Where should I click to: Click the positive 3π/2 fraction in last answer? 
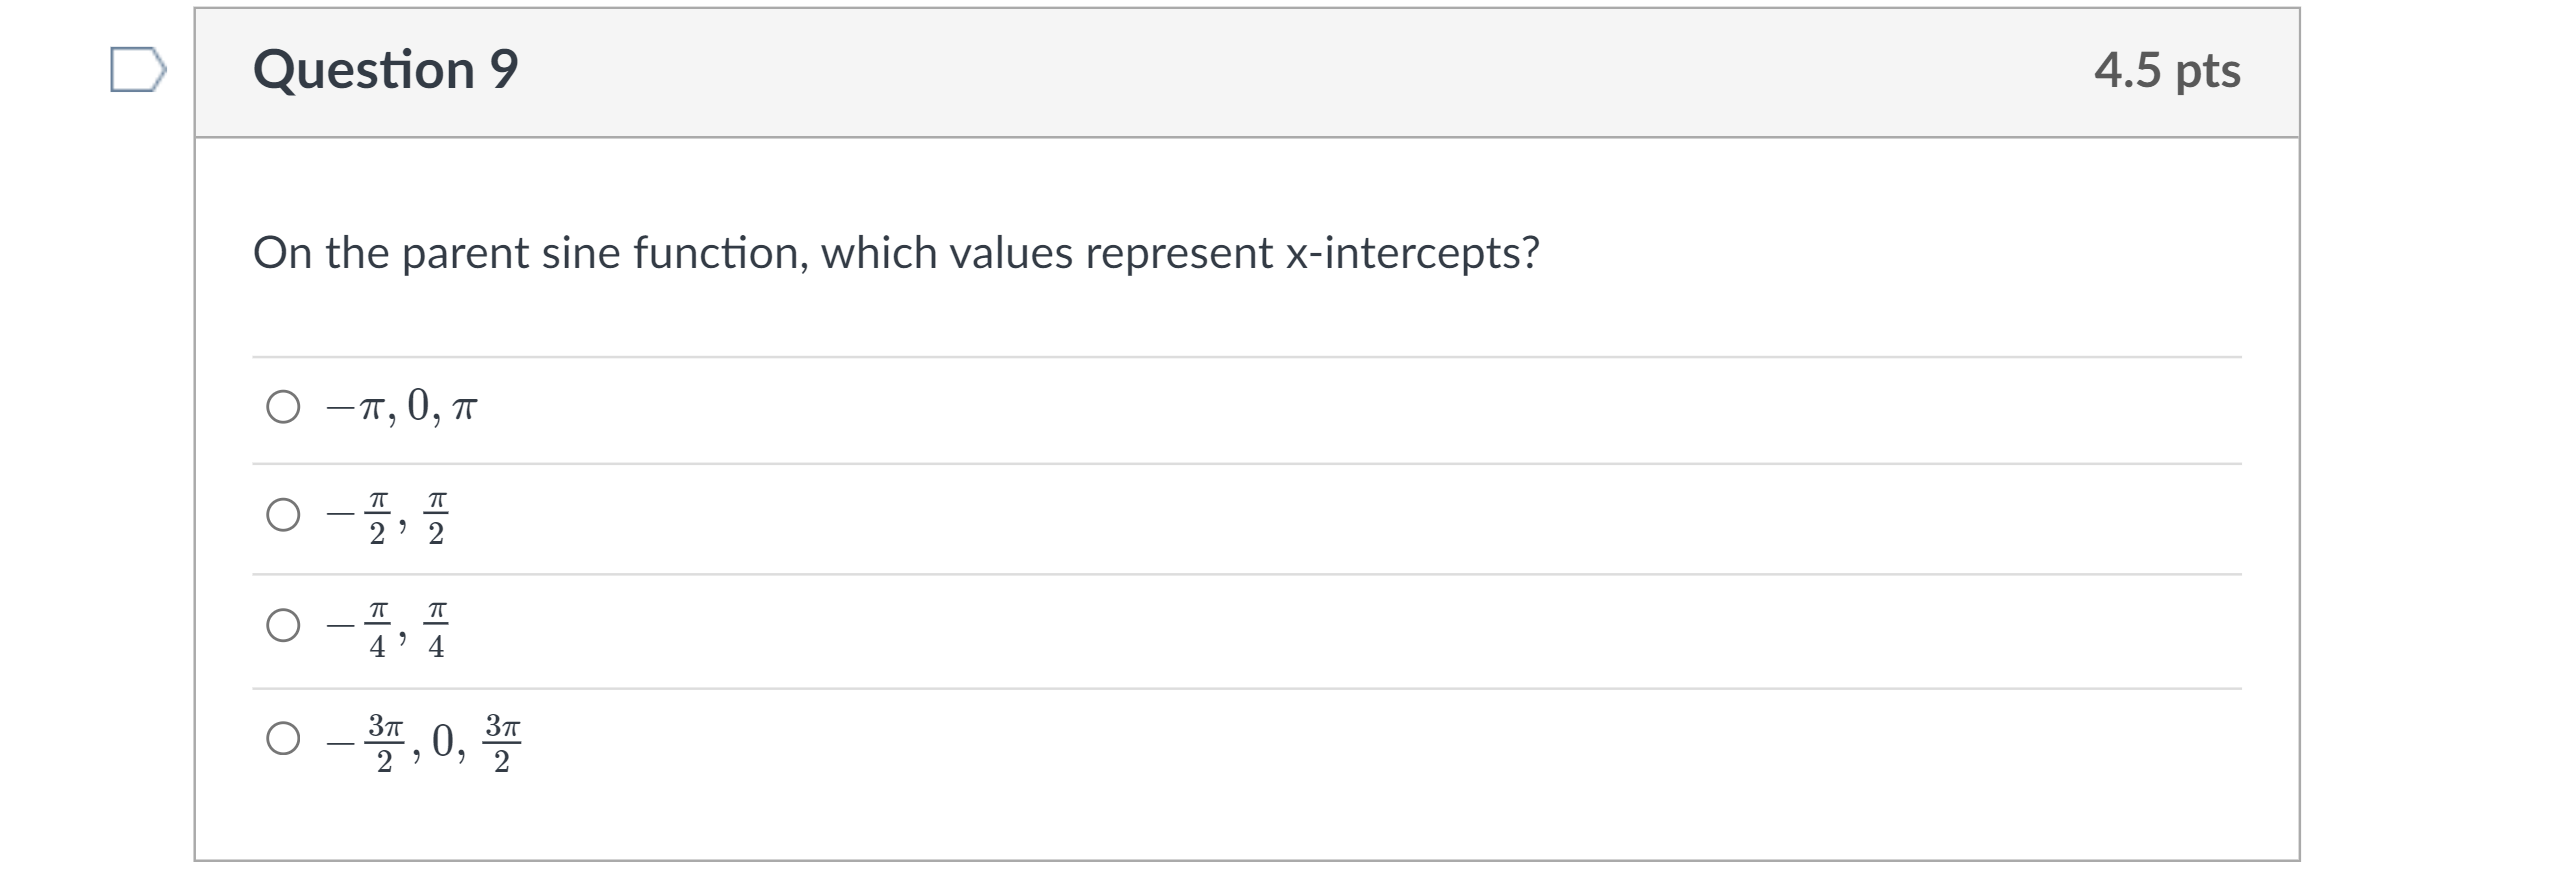(502, 742)
